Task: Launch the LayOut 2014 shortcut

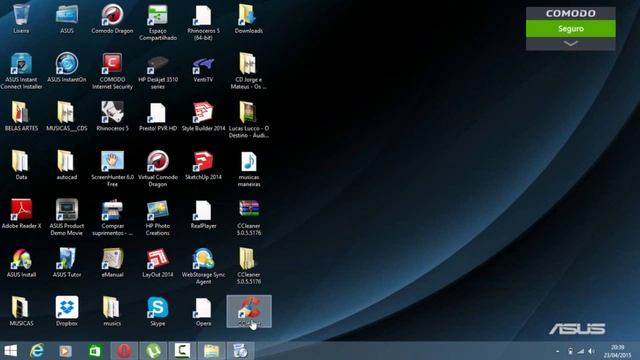Action: point(158,263)
